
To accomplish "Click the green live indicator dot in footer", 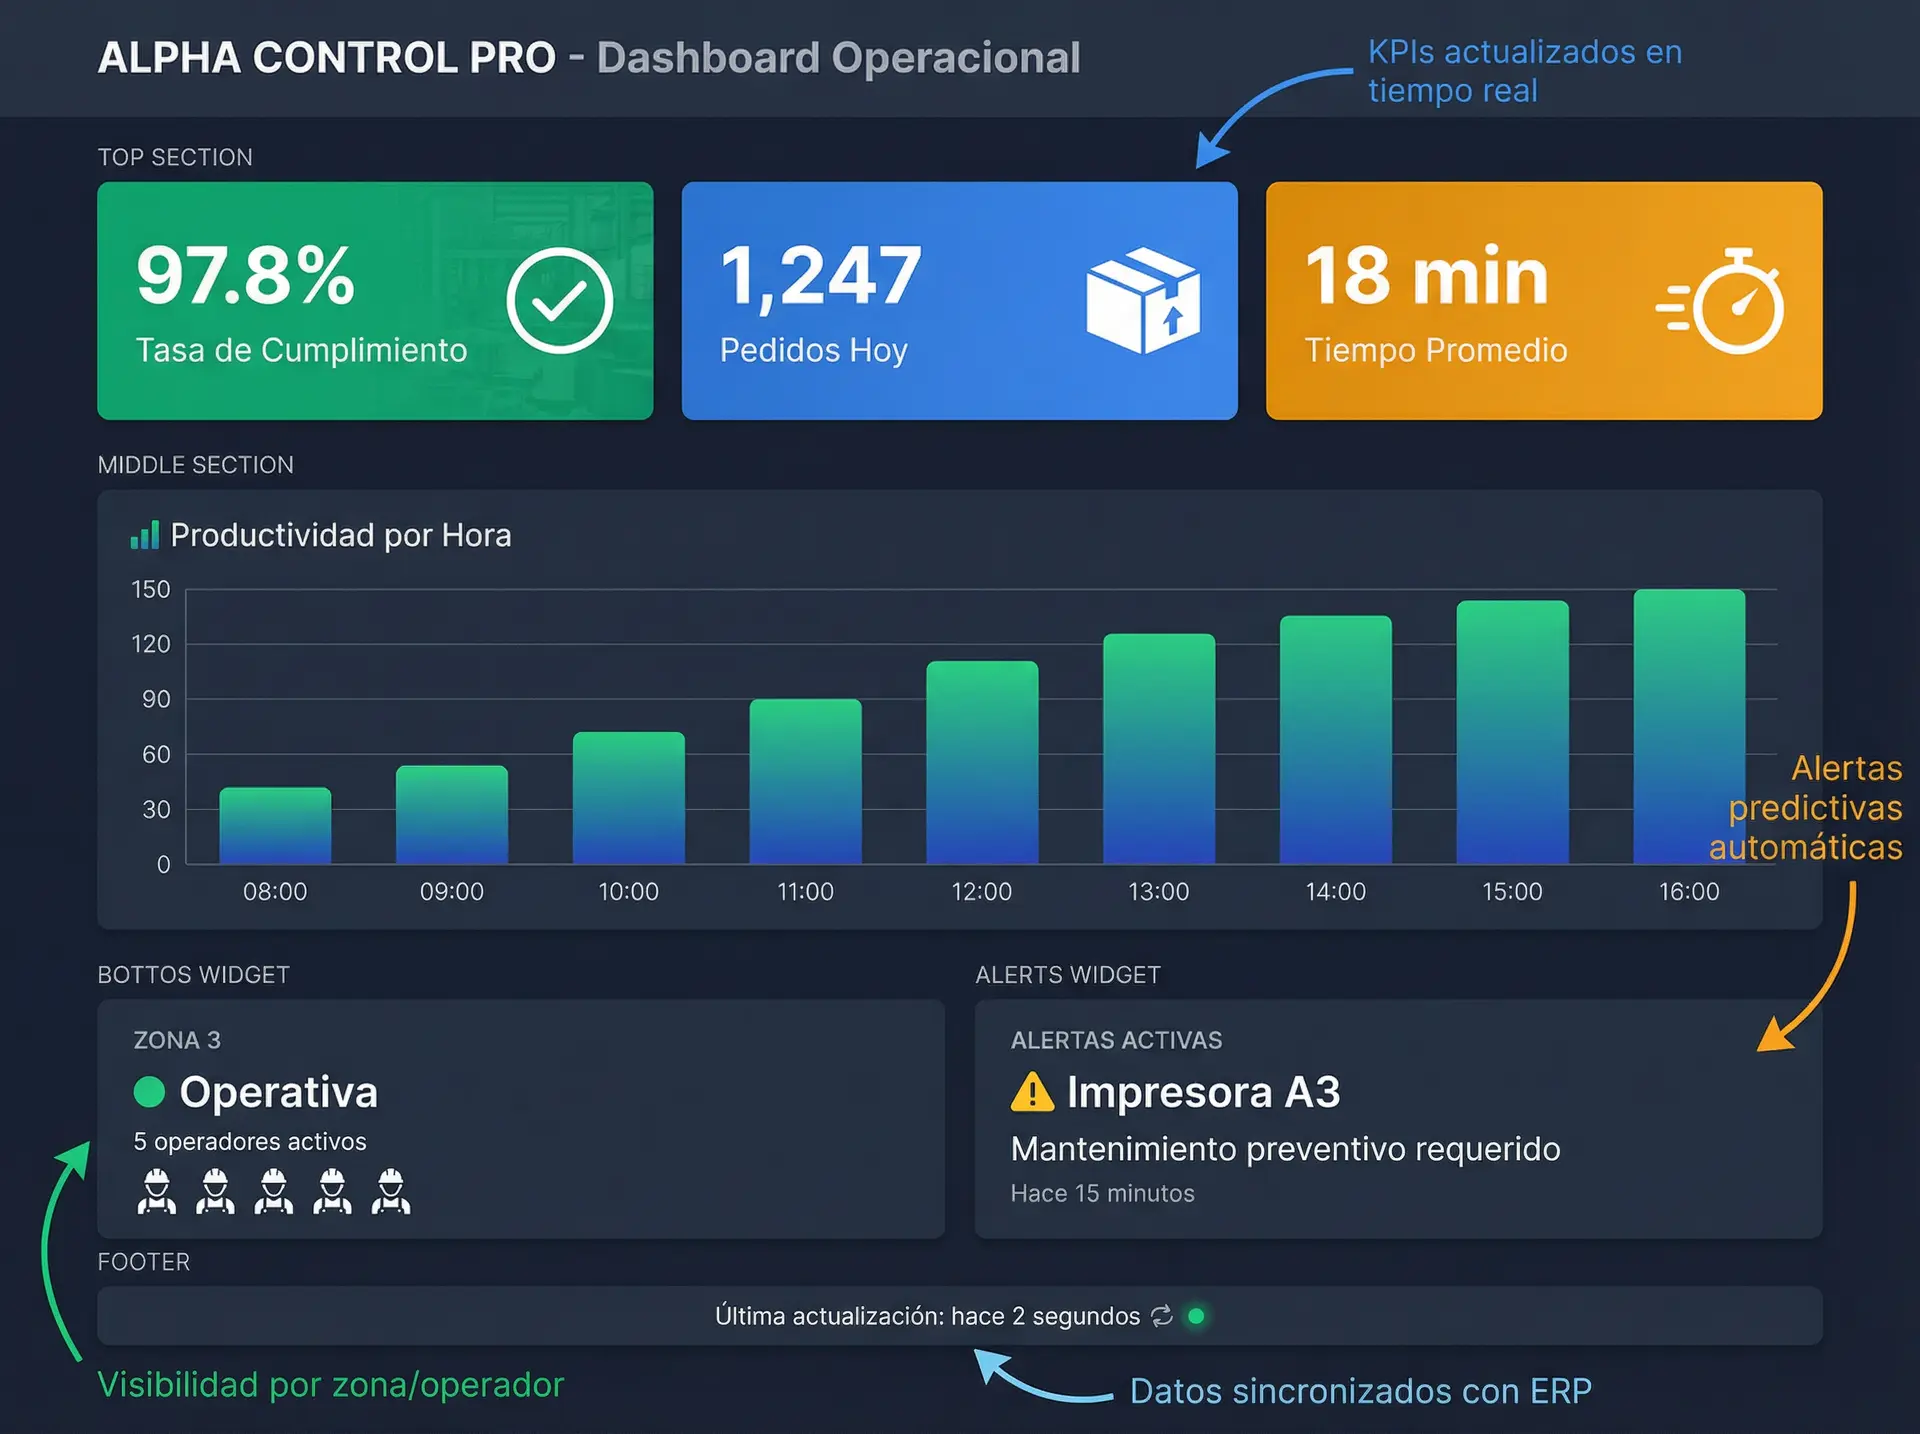I will (1196, 1316).
